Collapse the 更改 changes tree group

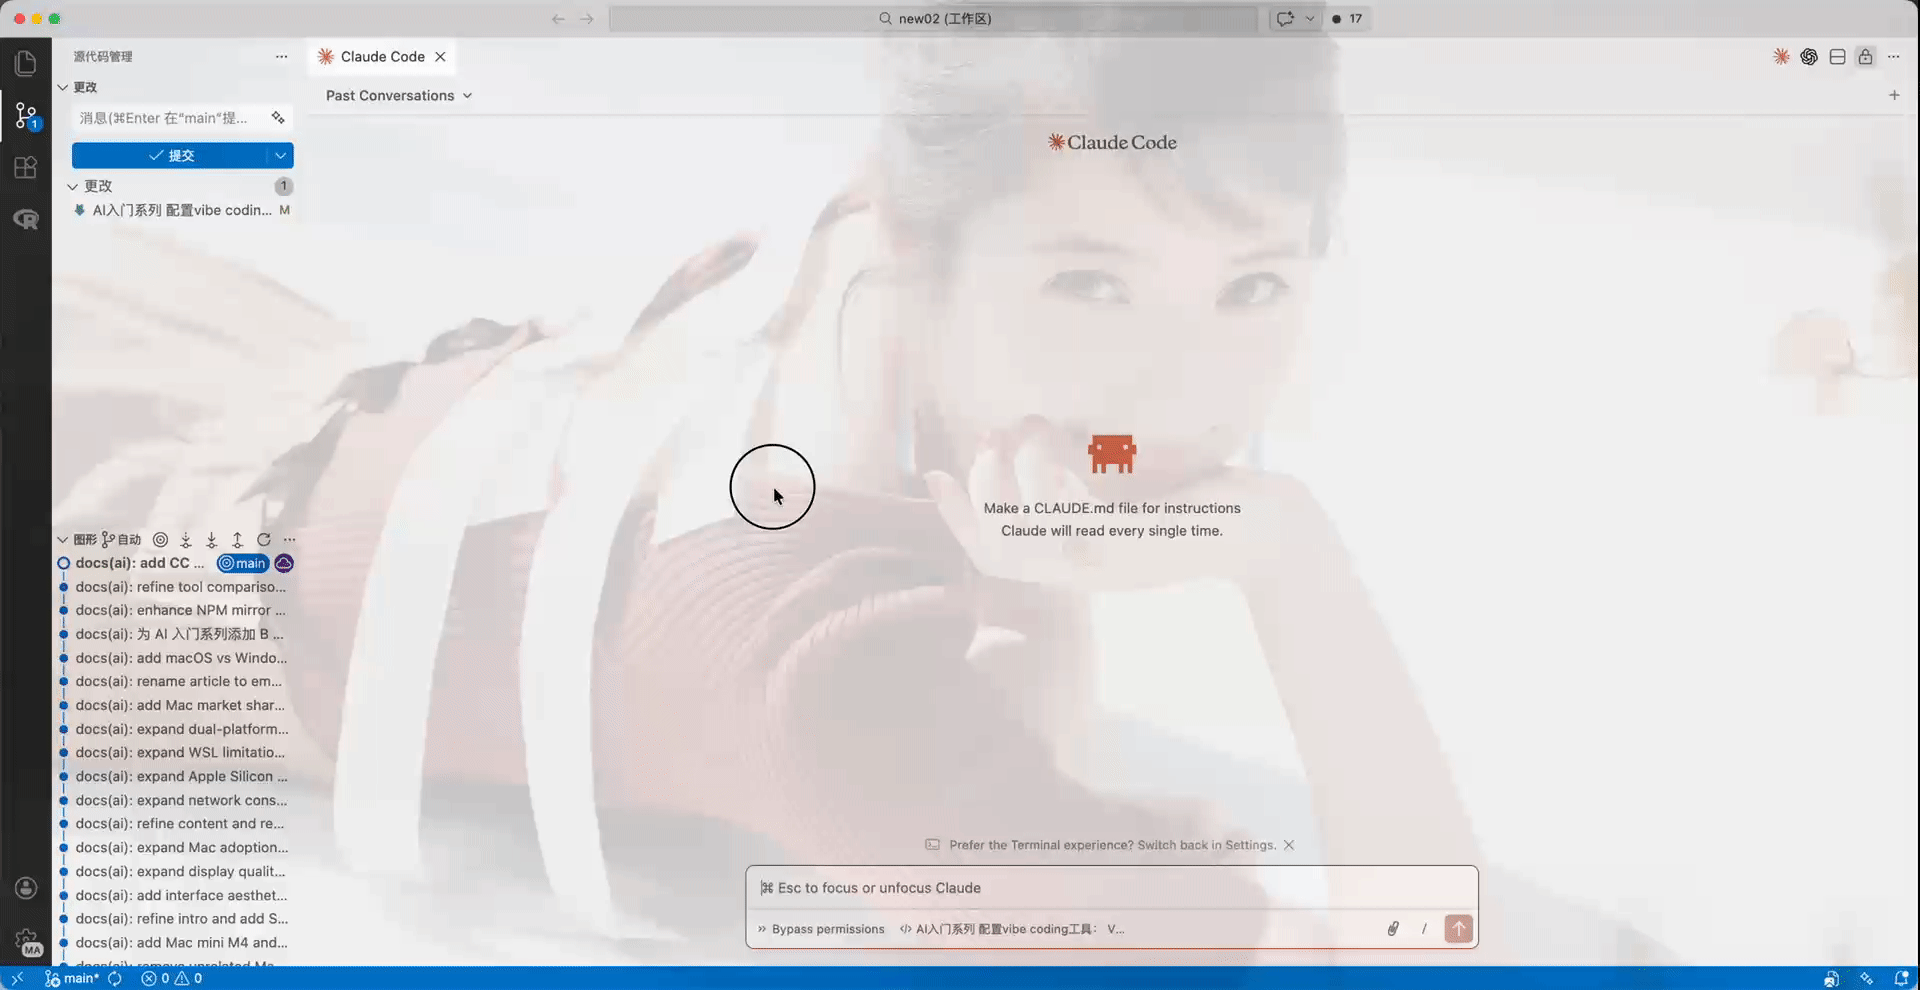click(x=73, y=186)
